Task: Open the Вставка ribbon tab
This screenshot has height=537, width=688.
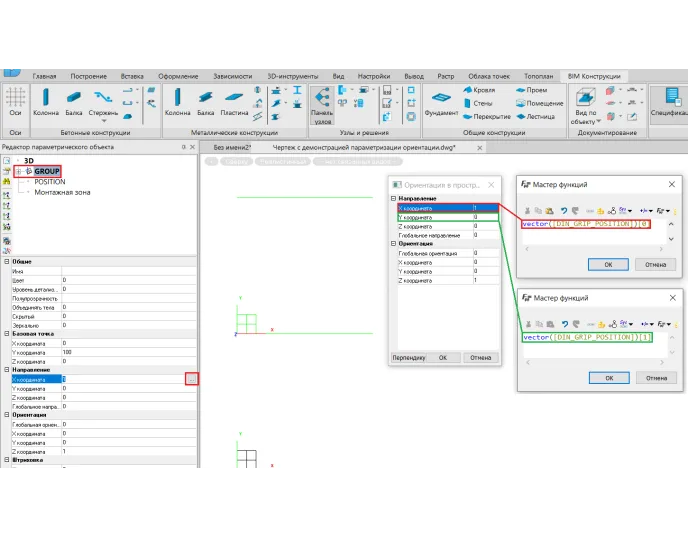Action: tap(132, 76)
